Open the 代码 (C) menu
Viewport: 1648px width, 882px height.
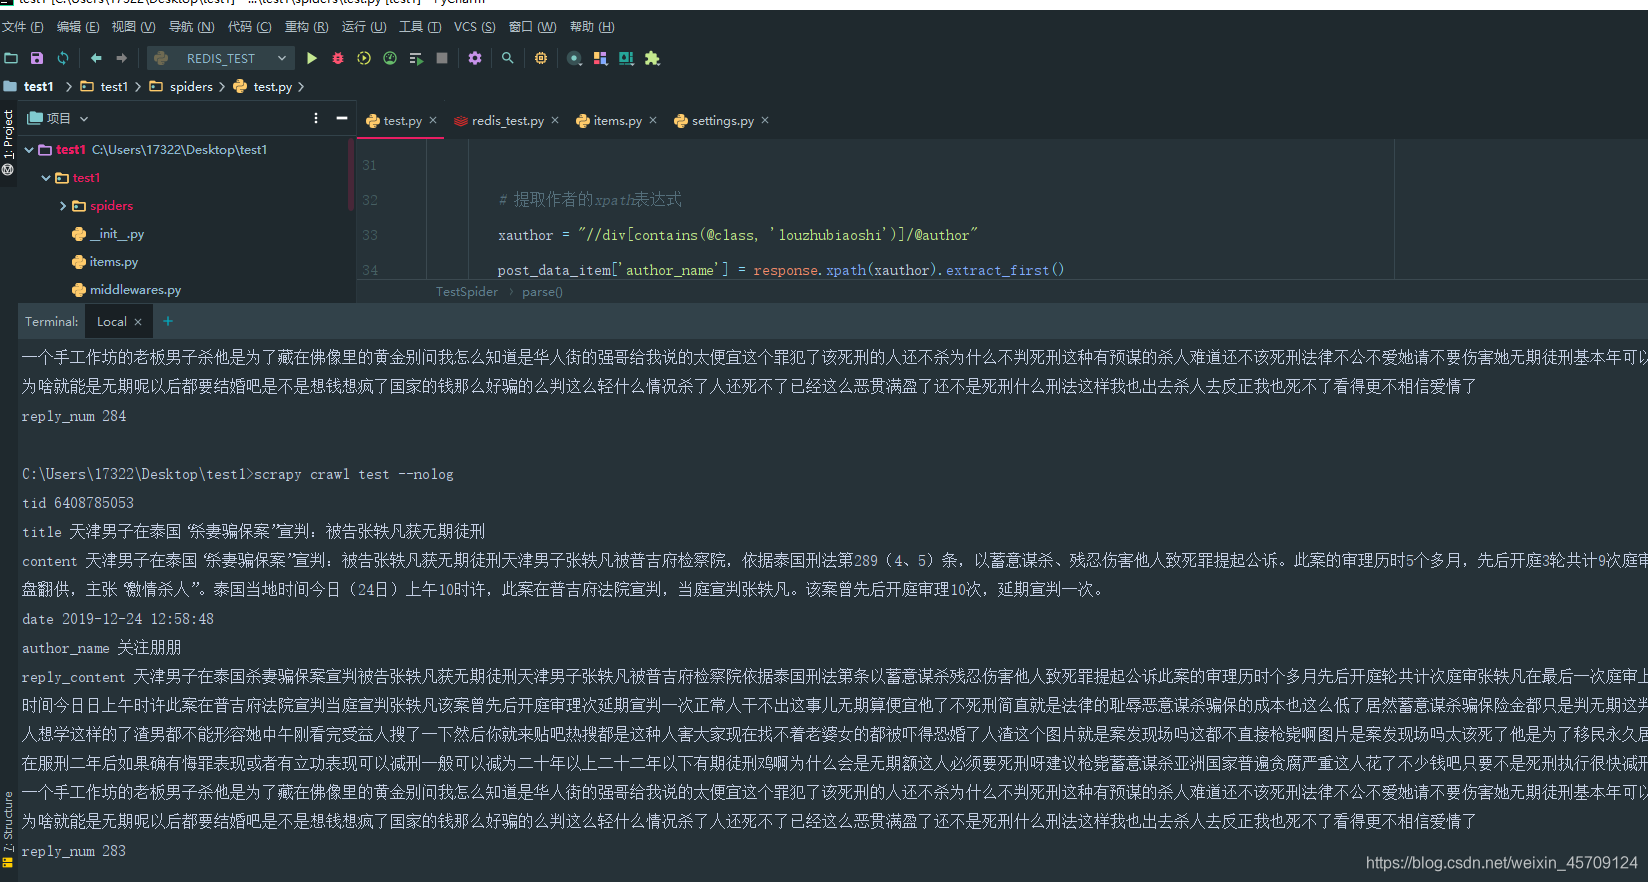click(x=249, y=27)
